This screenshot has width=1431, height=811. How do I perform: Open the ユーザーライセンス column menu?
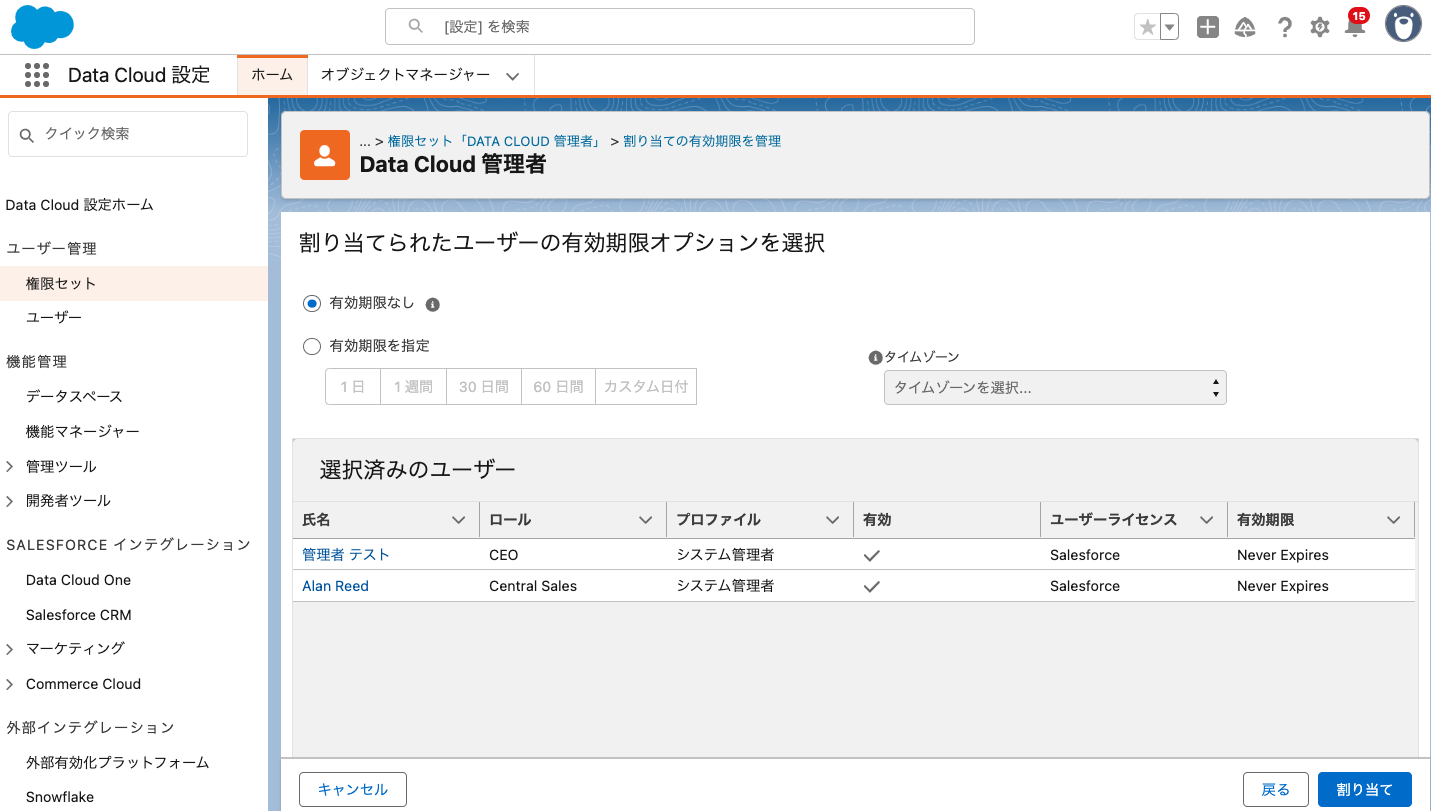click(1207, 520)
